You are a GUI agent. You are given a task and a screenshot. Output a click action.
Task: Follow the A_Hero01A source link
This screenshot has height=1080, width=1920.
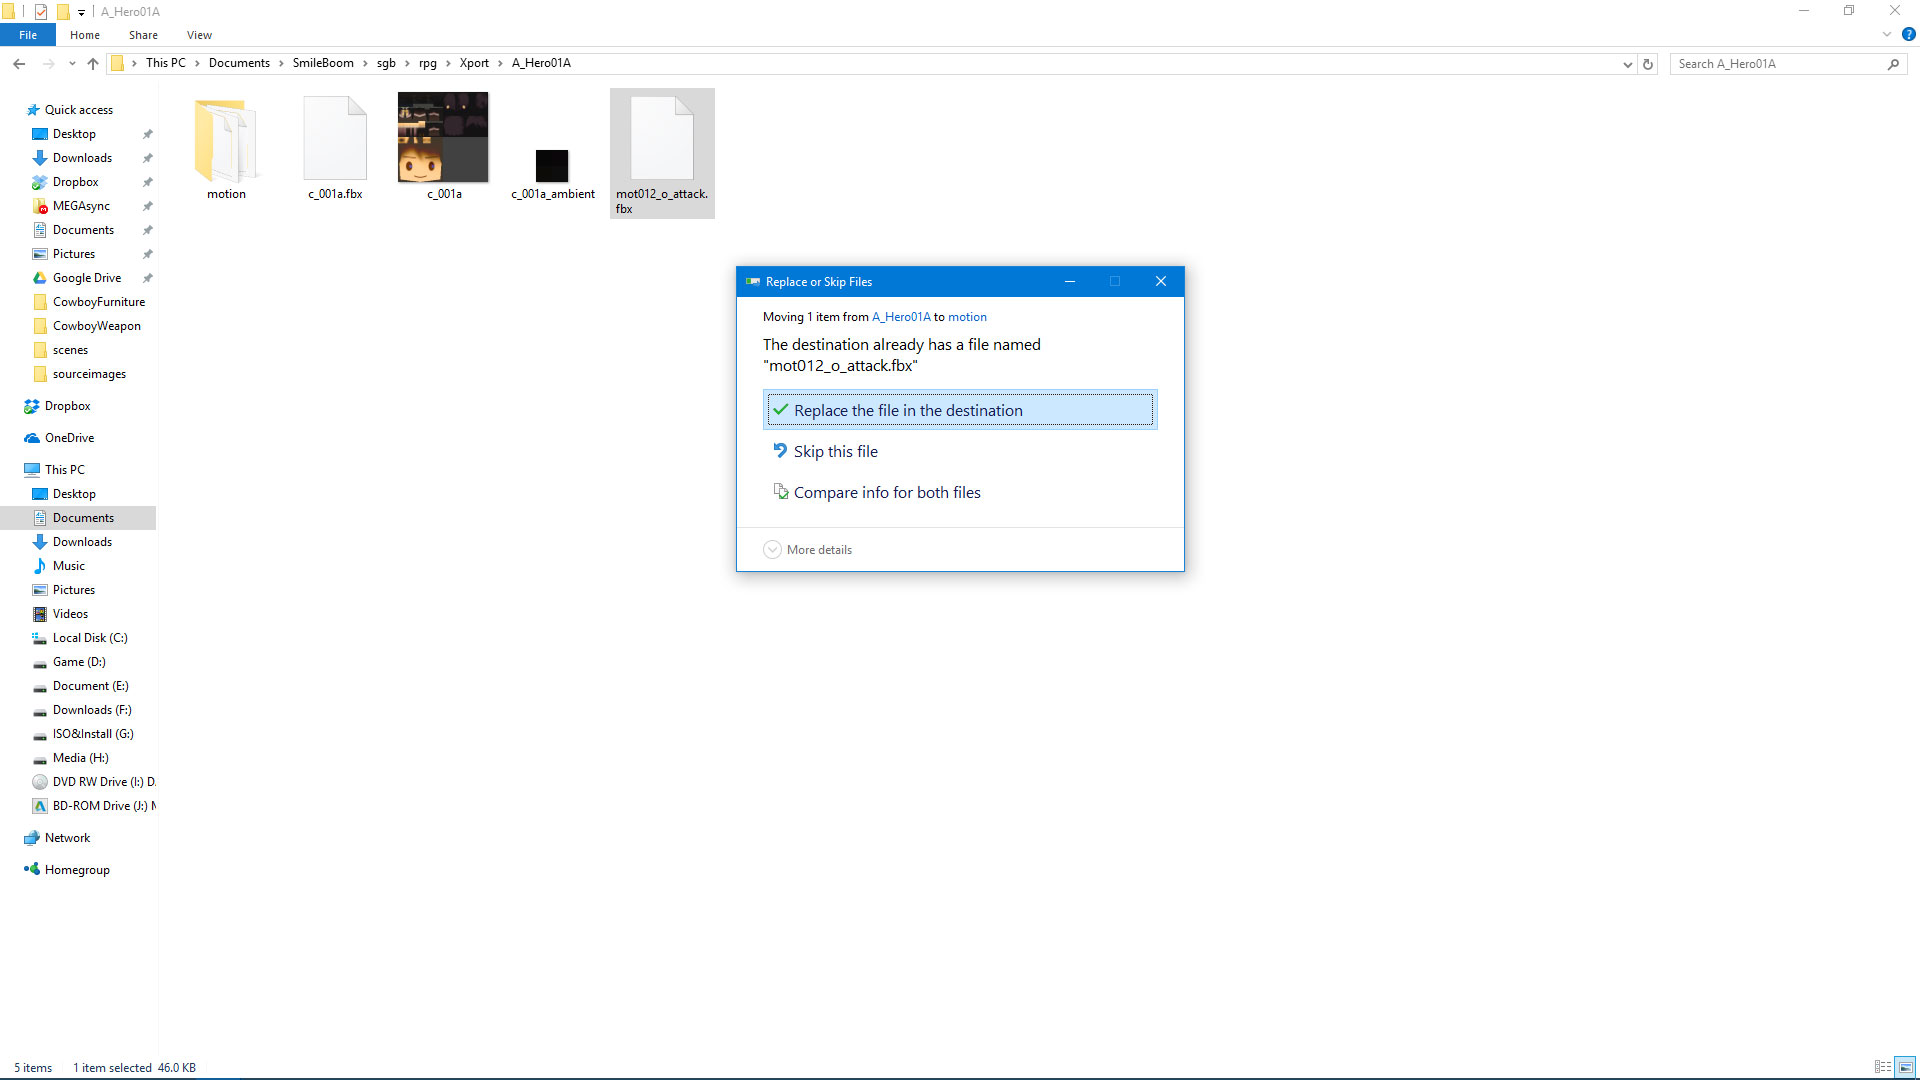[900, 317]
